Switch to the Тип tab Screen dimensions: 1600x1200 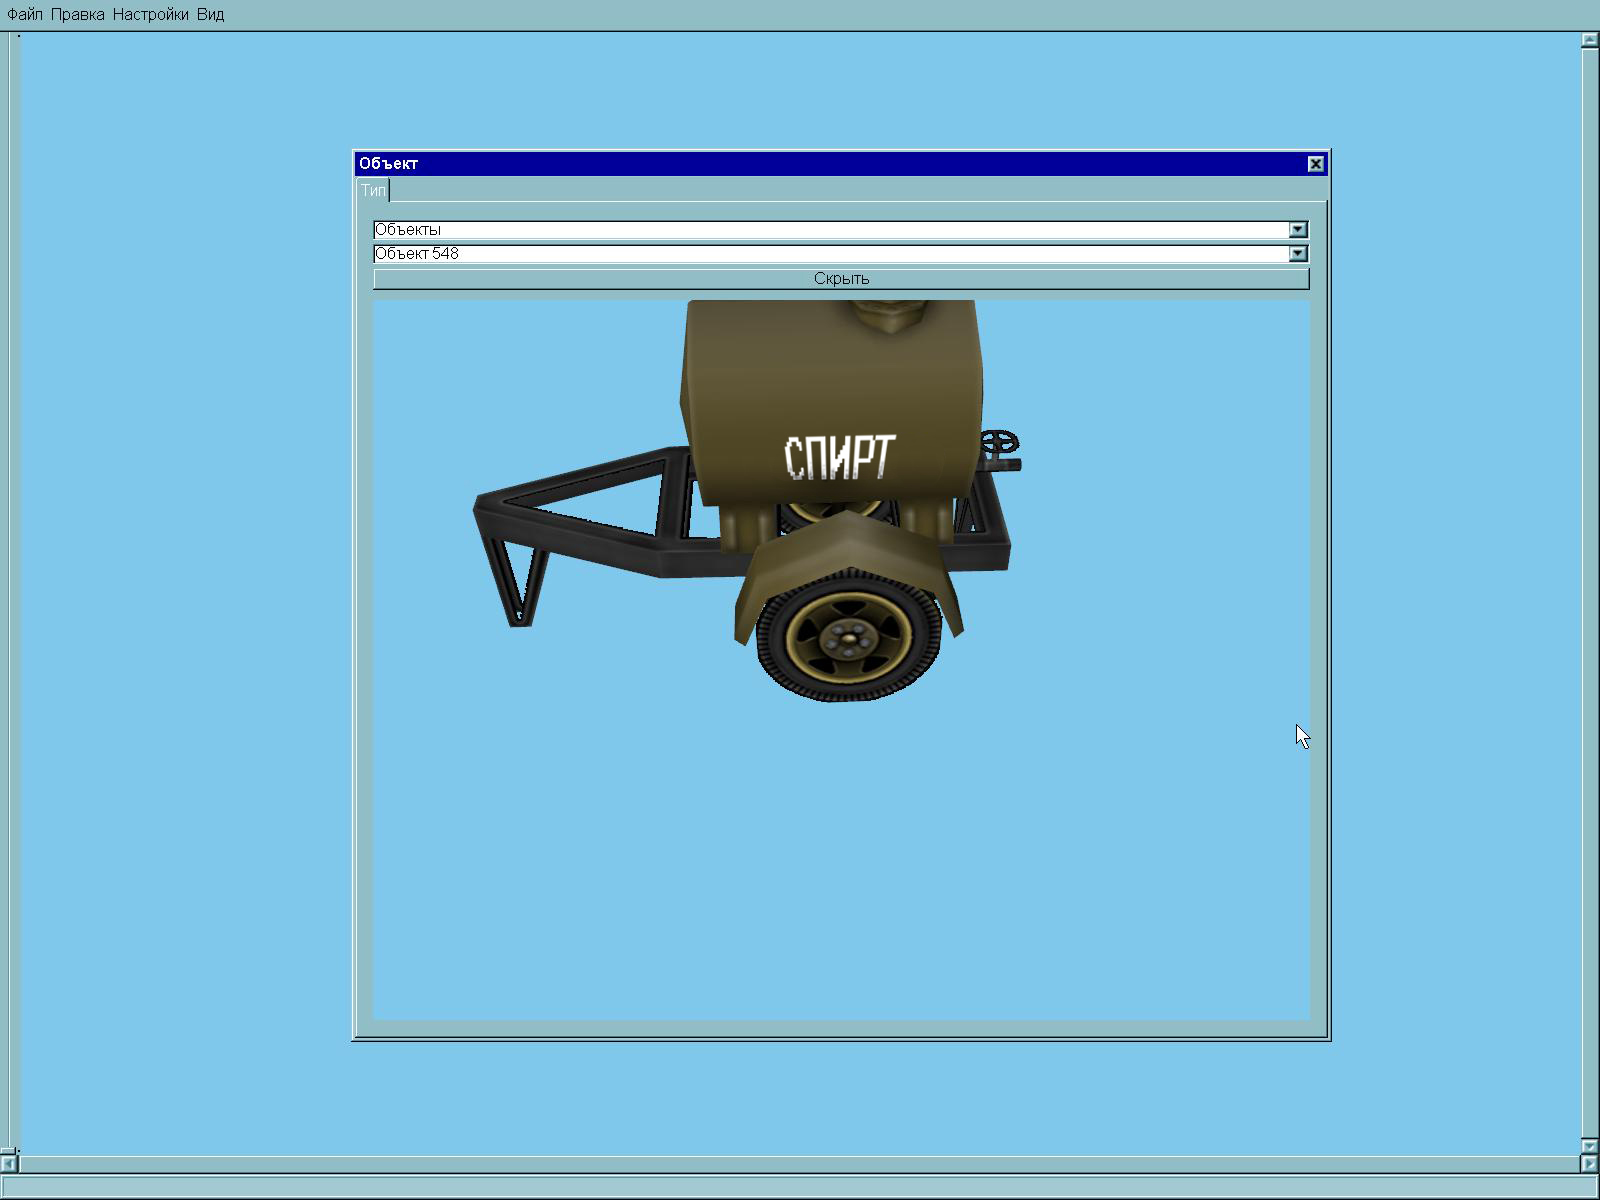click(373, 190)
